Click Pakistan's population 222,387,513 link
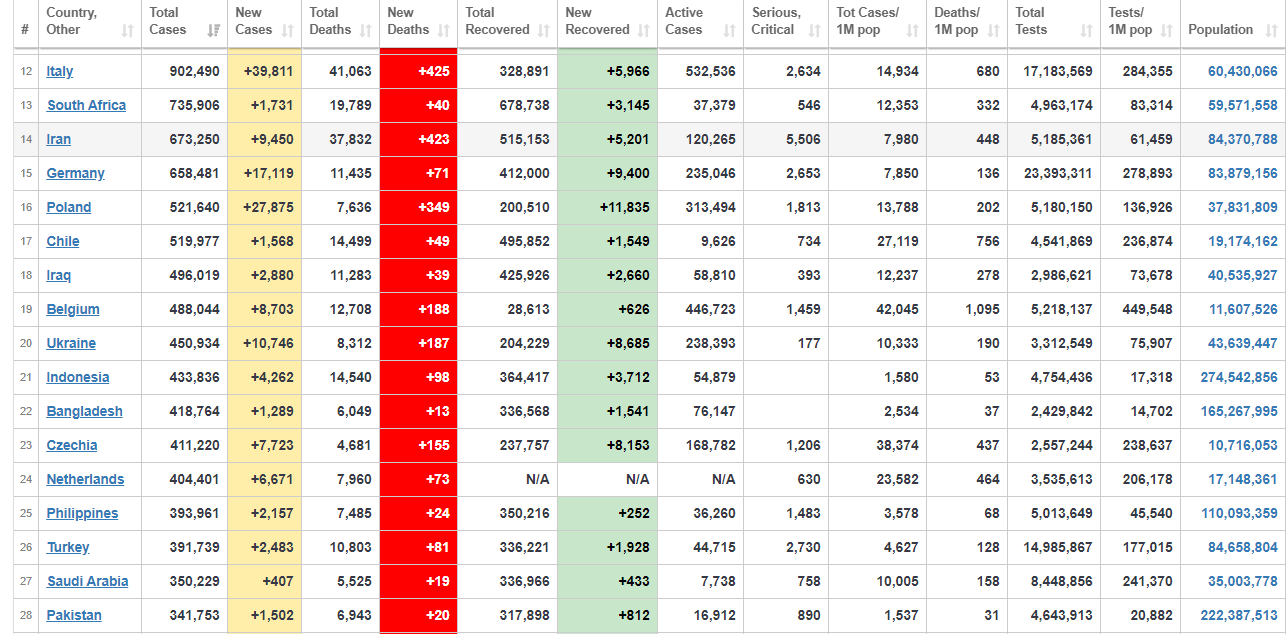This screenshot has height=634, width=1286. 1239,615
